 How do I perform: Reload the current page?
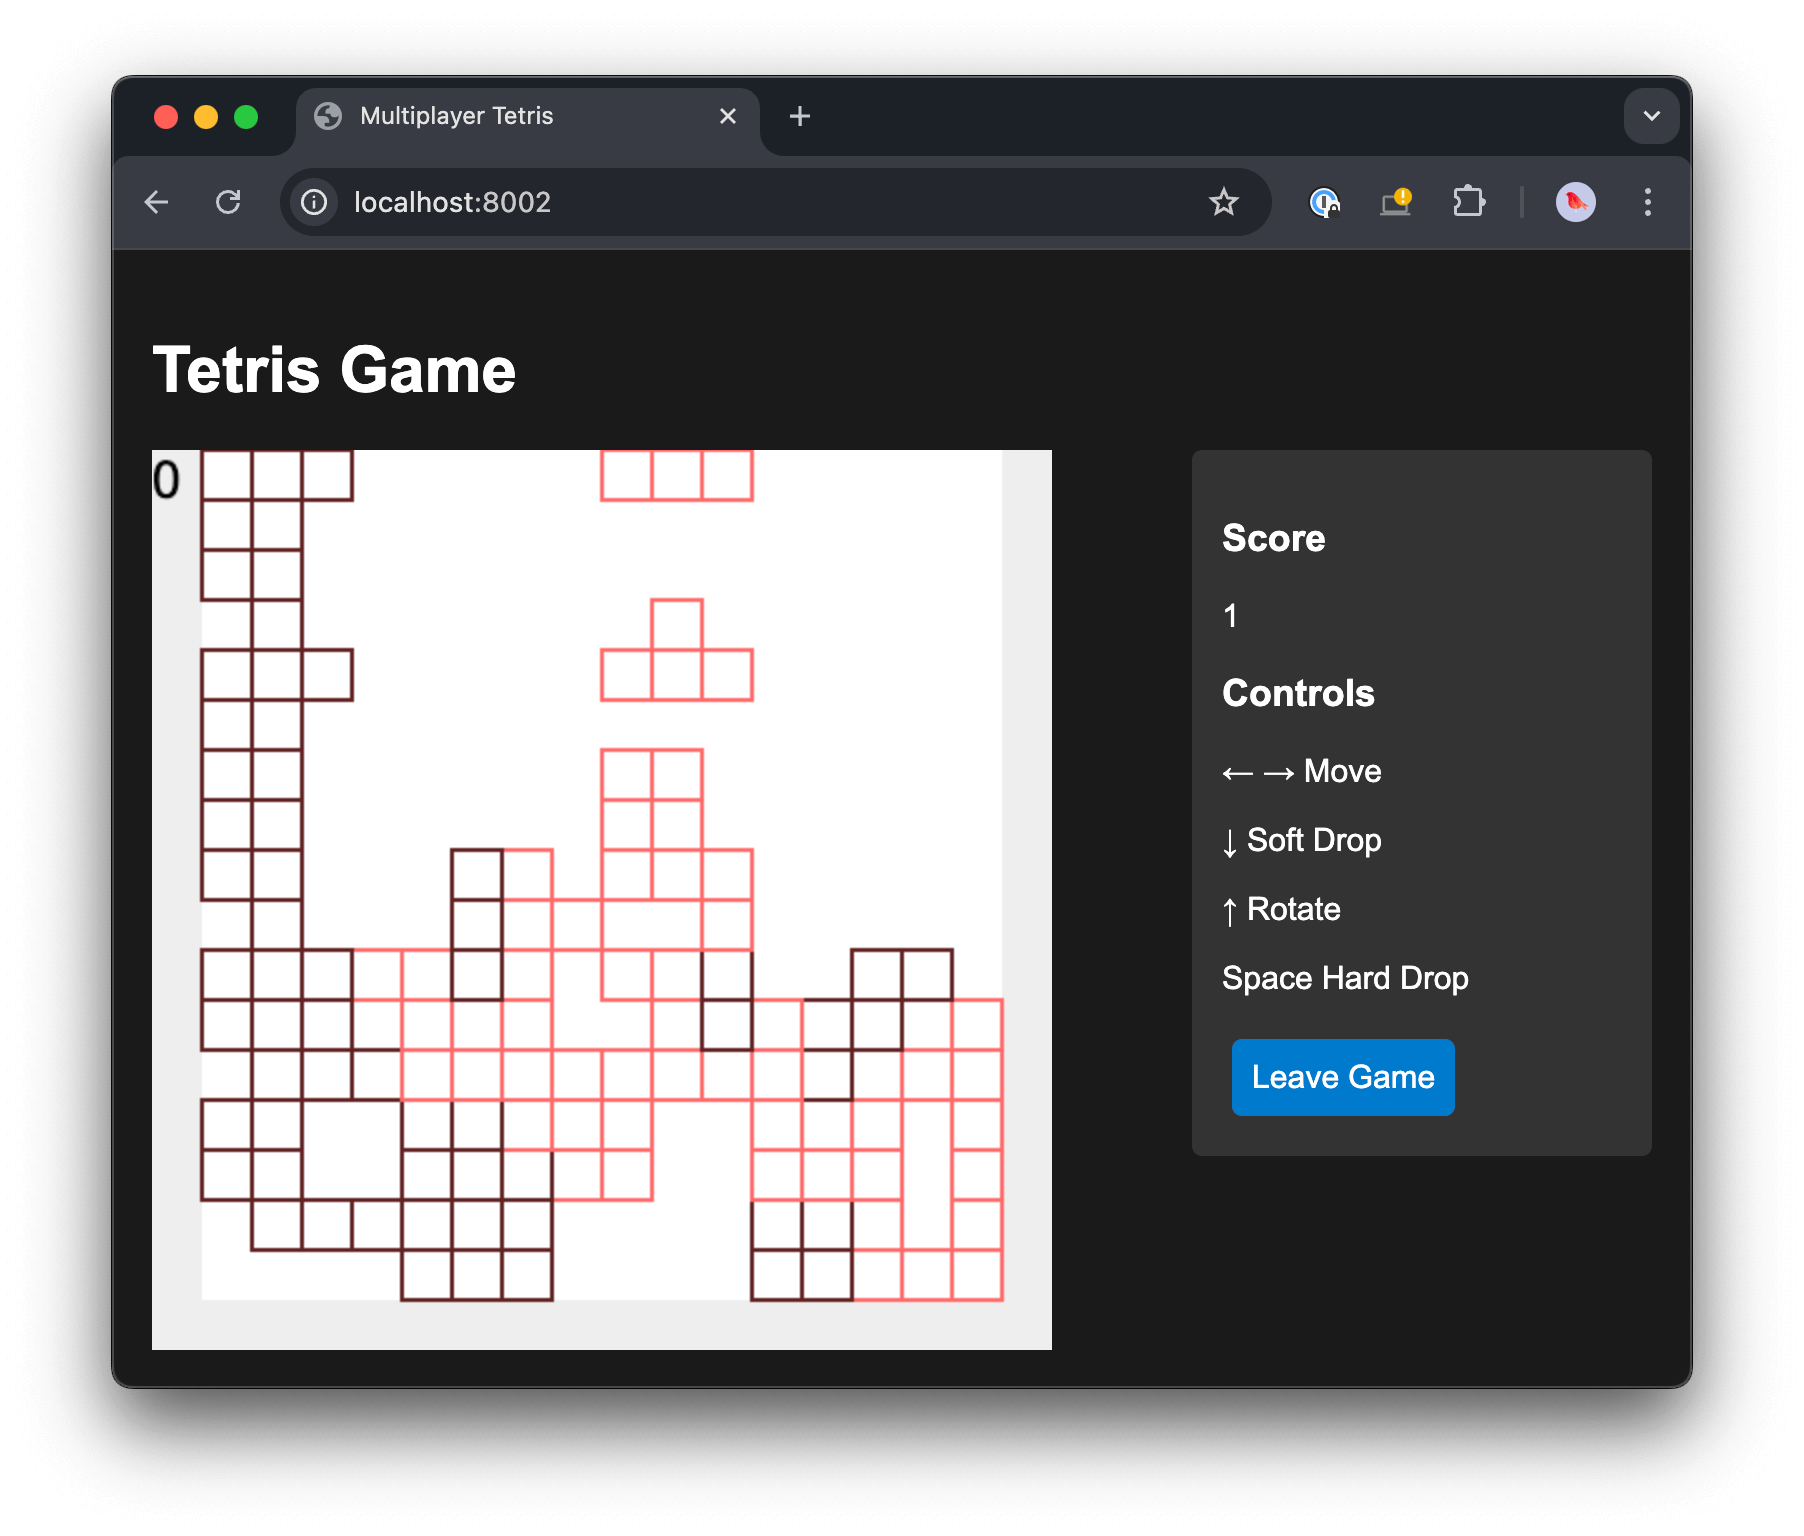point(229,202)
